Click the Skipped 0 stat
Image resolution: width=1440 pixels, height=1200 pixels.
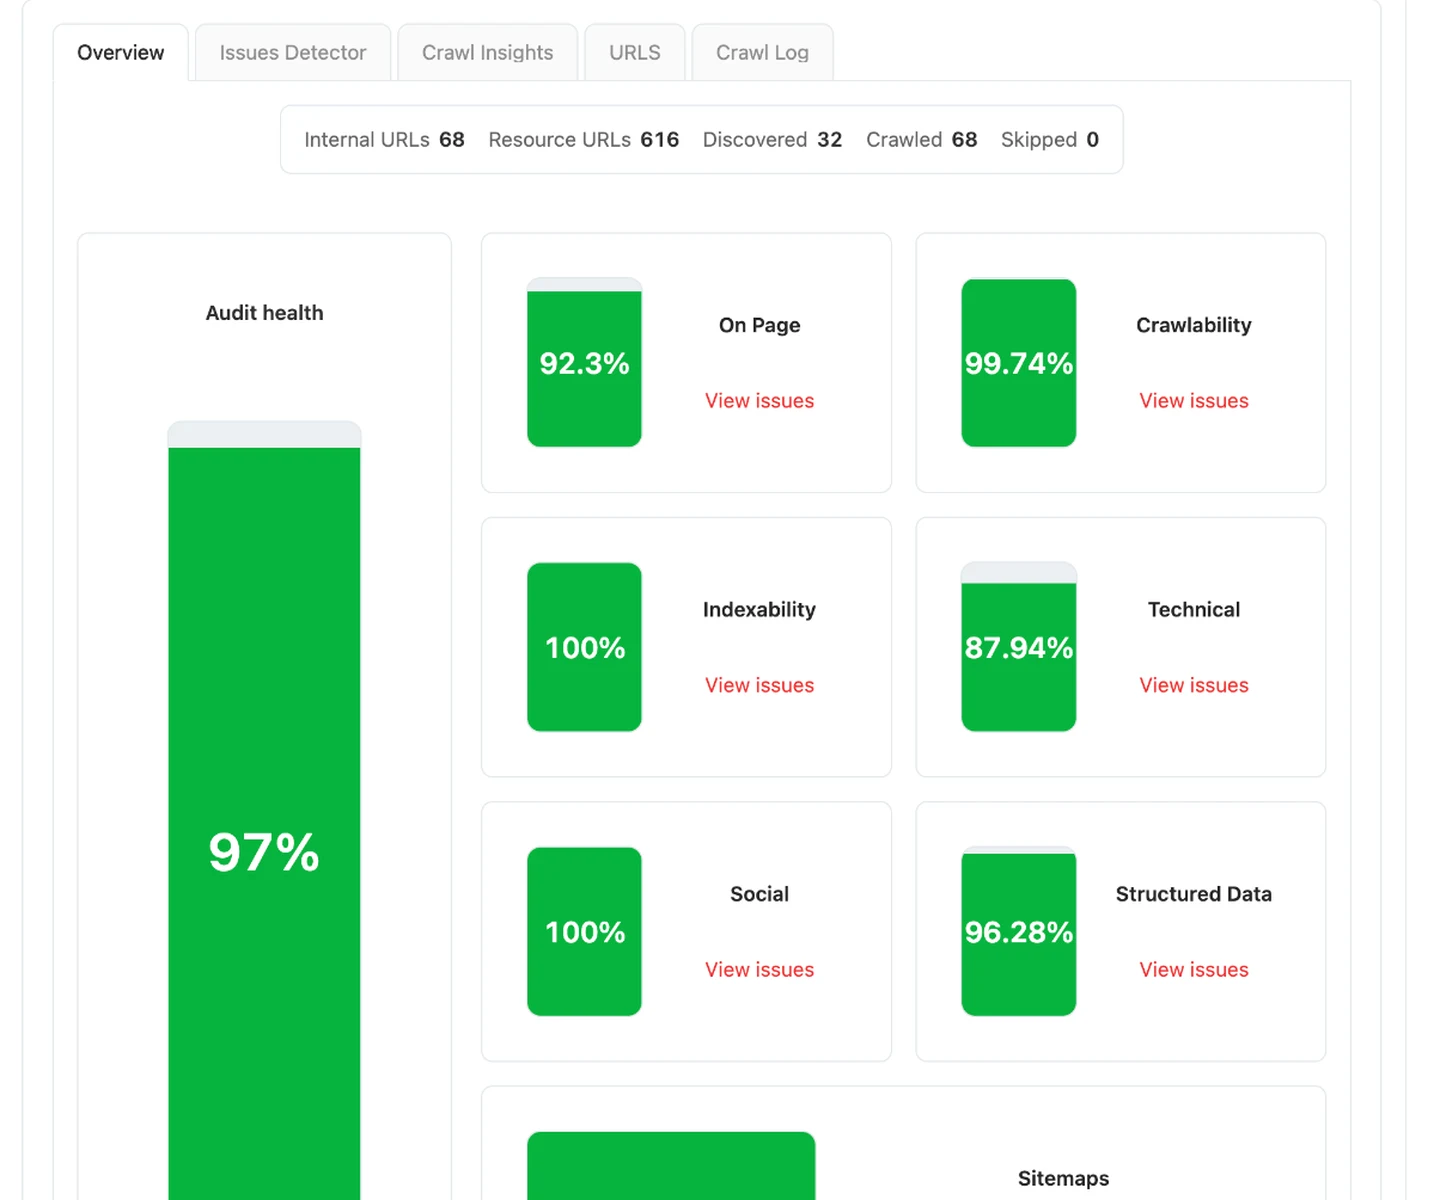click(1050, 140)
